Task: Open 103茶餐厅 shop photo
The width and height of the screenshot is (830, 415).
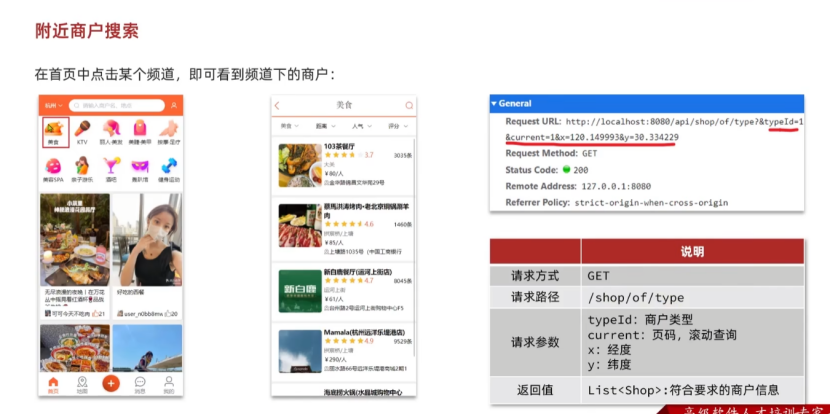Action: pos(300,165)
